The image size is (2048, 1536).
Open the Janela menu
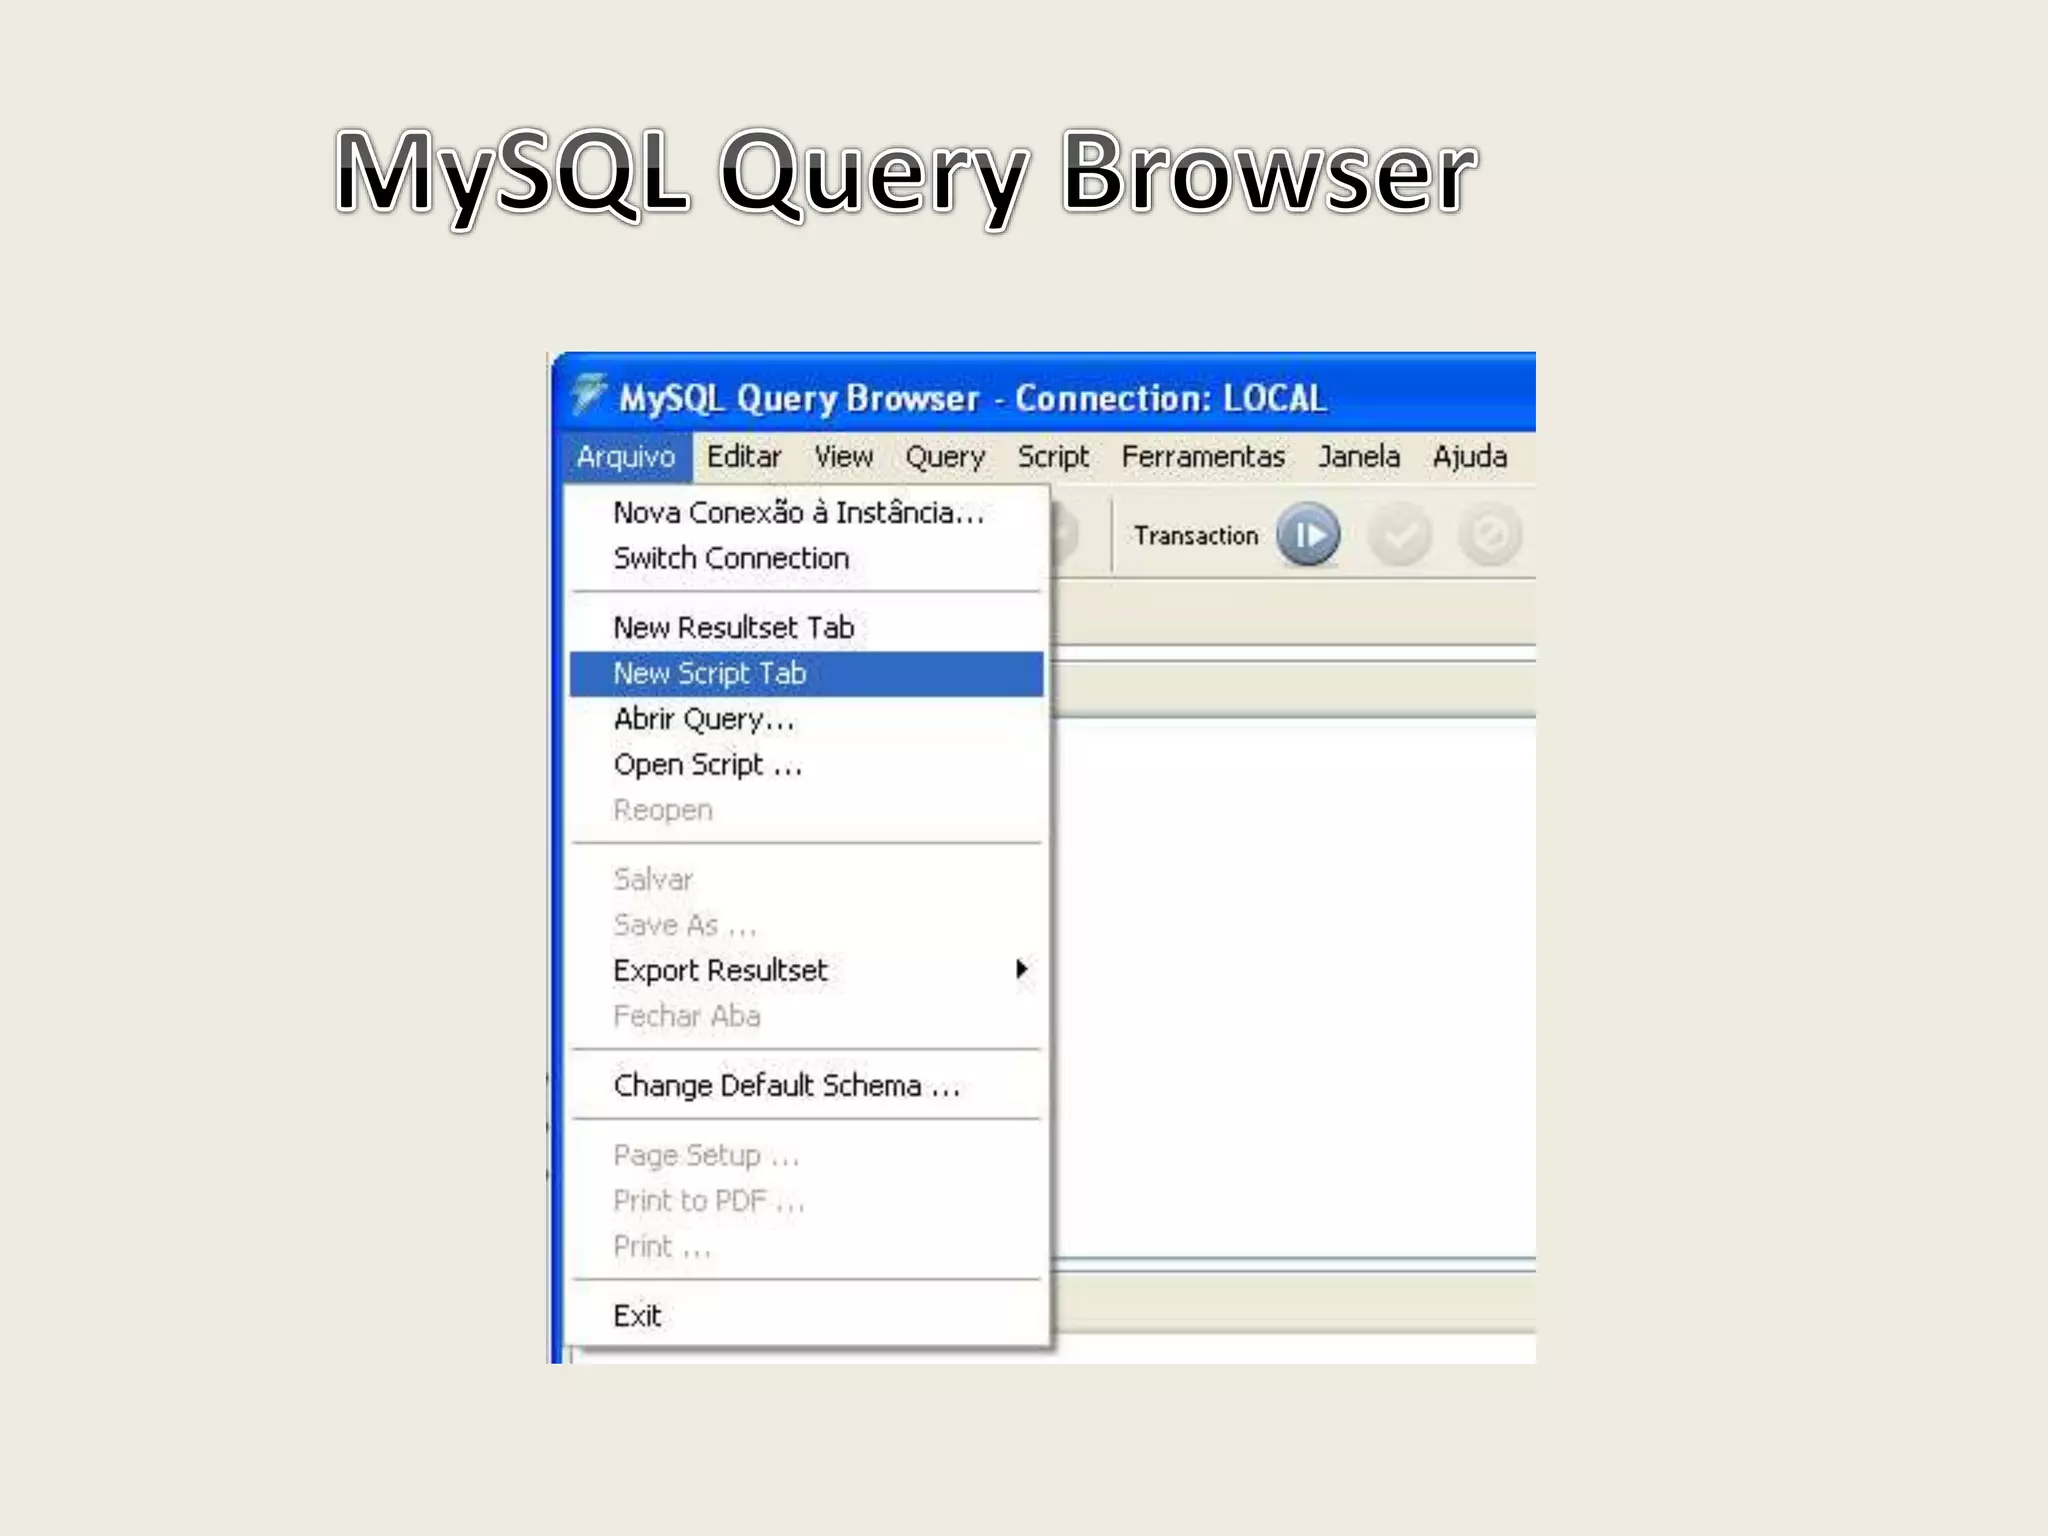pos(1358,457)
